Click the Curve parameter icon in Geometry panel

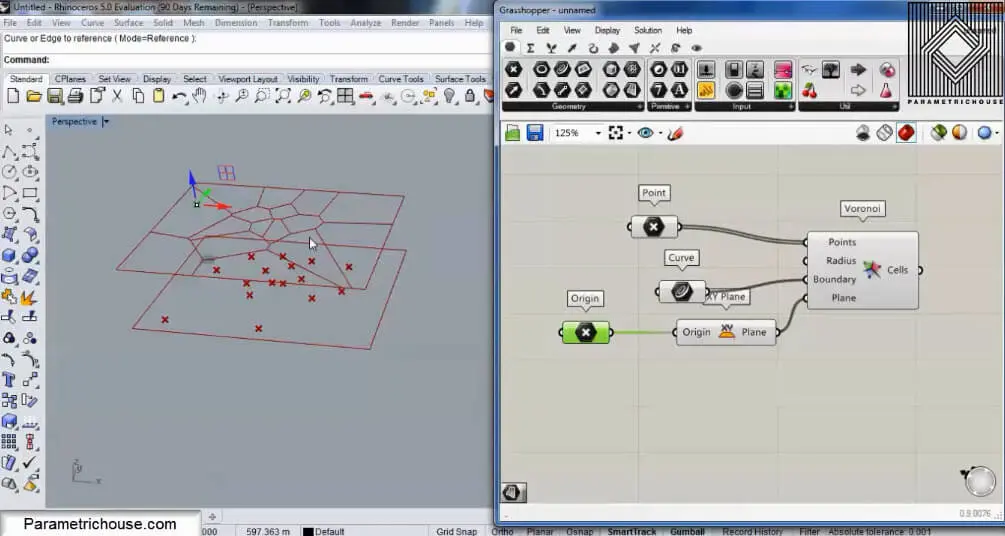pyautogui.click(x=562, y=69)
